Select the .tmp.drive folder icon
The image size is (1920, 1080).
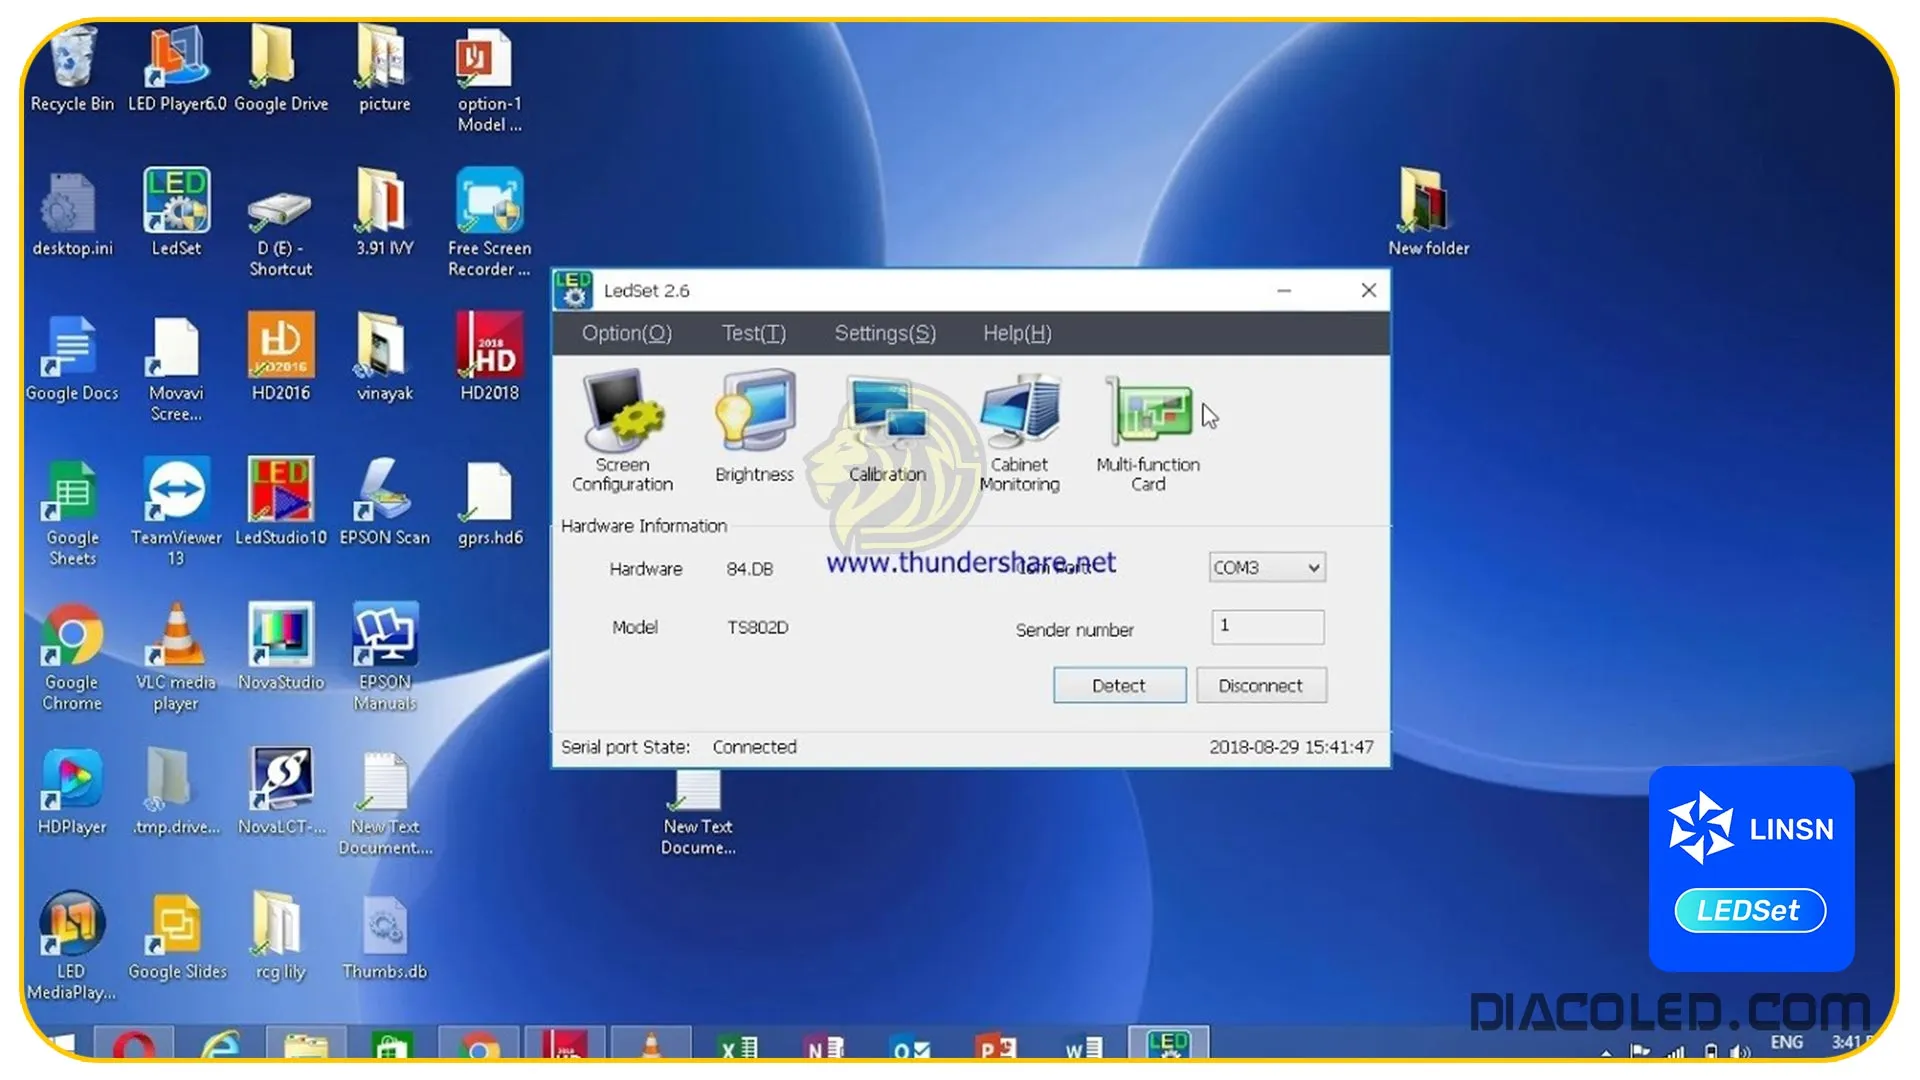[x=177, y=792]
